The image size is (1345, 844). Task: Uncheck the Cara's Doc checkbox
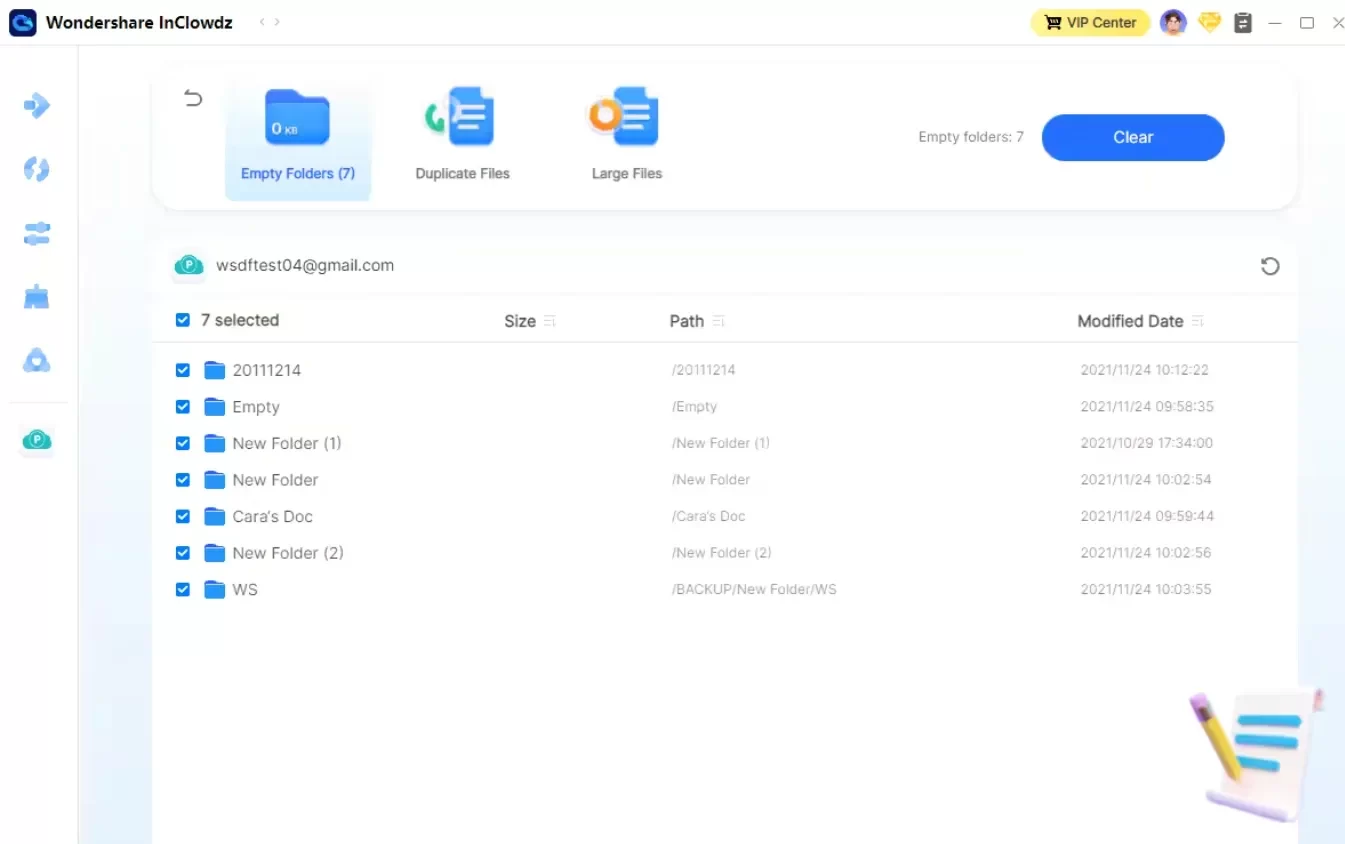(x=182, y=516)
